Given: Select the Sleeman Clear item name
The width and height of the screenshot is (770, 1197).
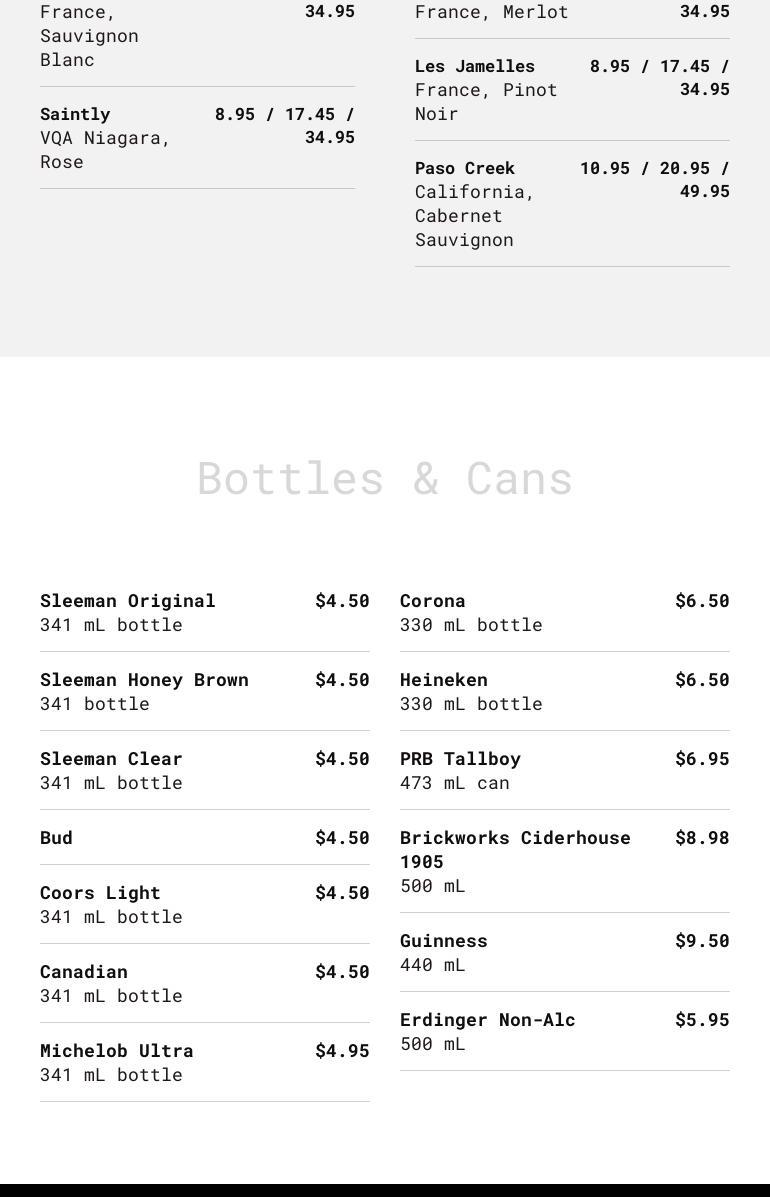Looking at the screenshot, I should 111,759.
